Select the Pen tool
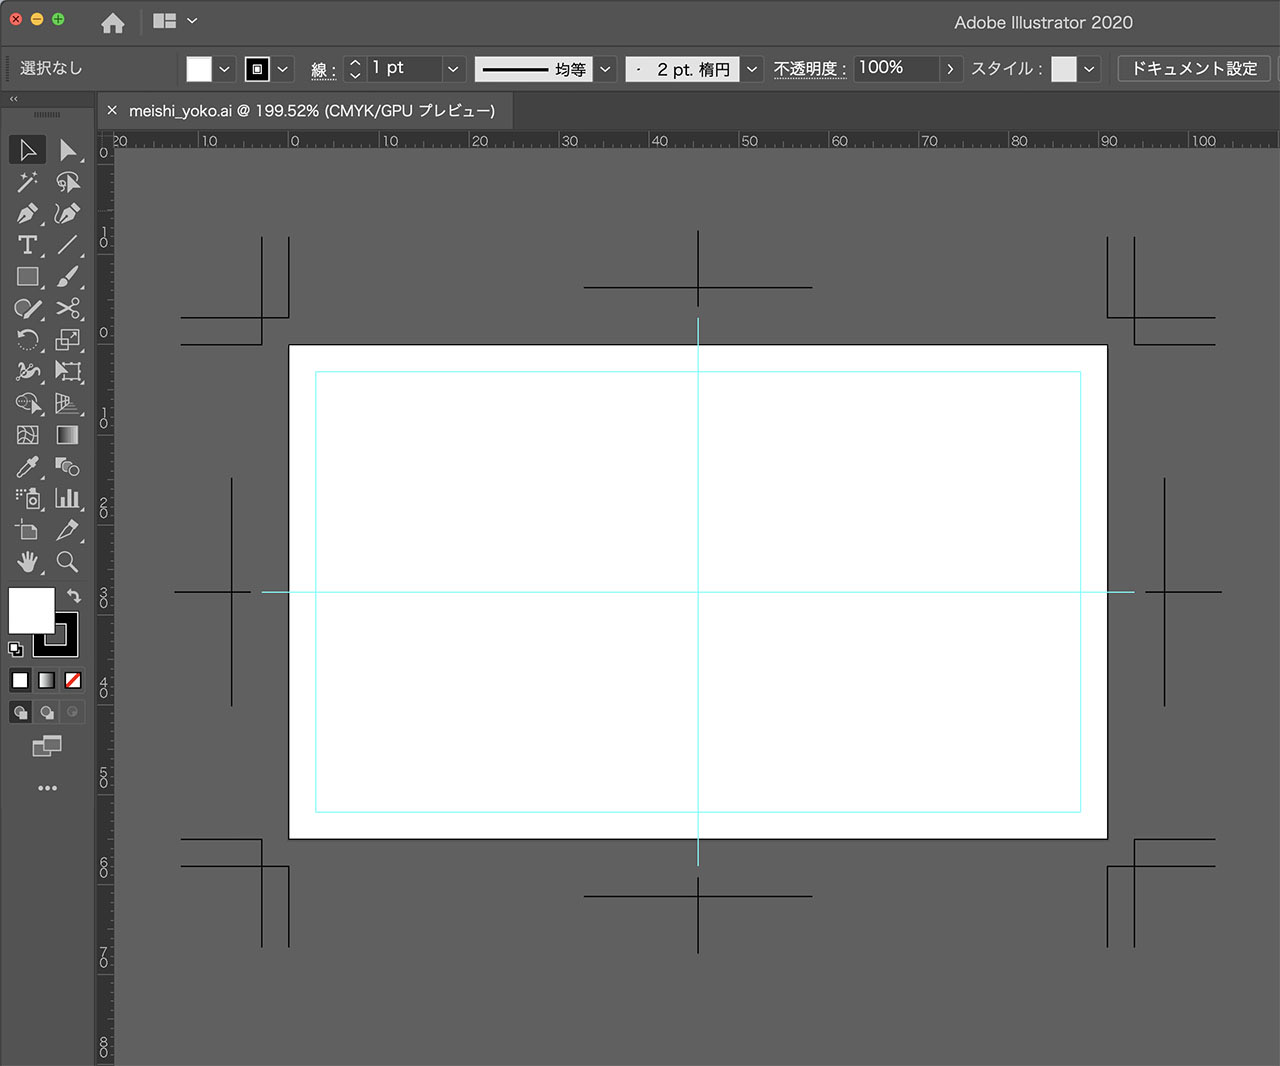1280x1066 pixels. (28, 213)
